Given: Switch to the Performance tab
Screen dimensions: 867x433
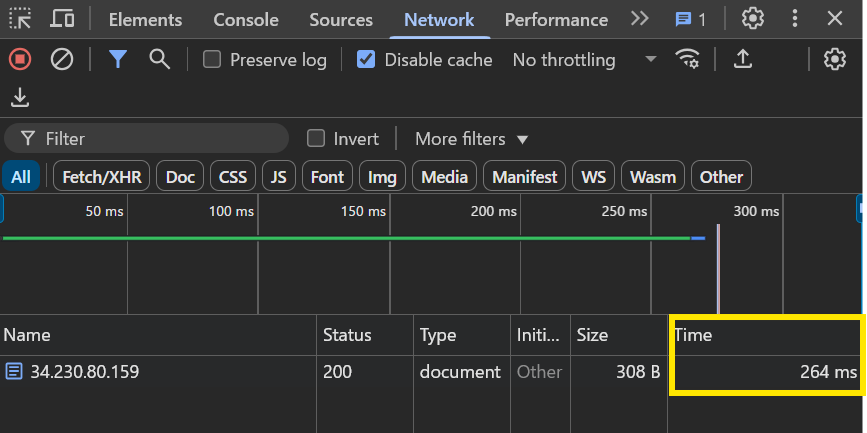Looking at the screenshot, I should (556, 20).
